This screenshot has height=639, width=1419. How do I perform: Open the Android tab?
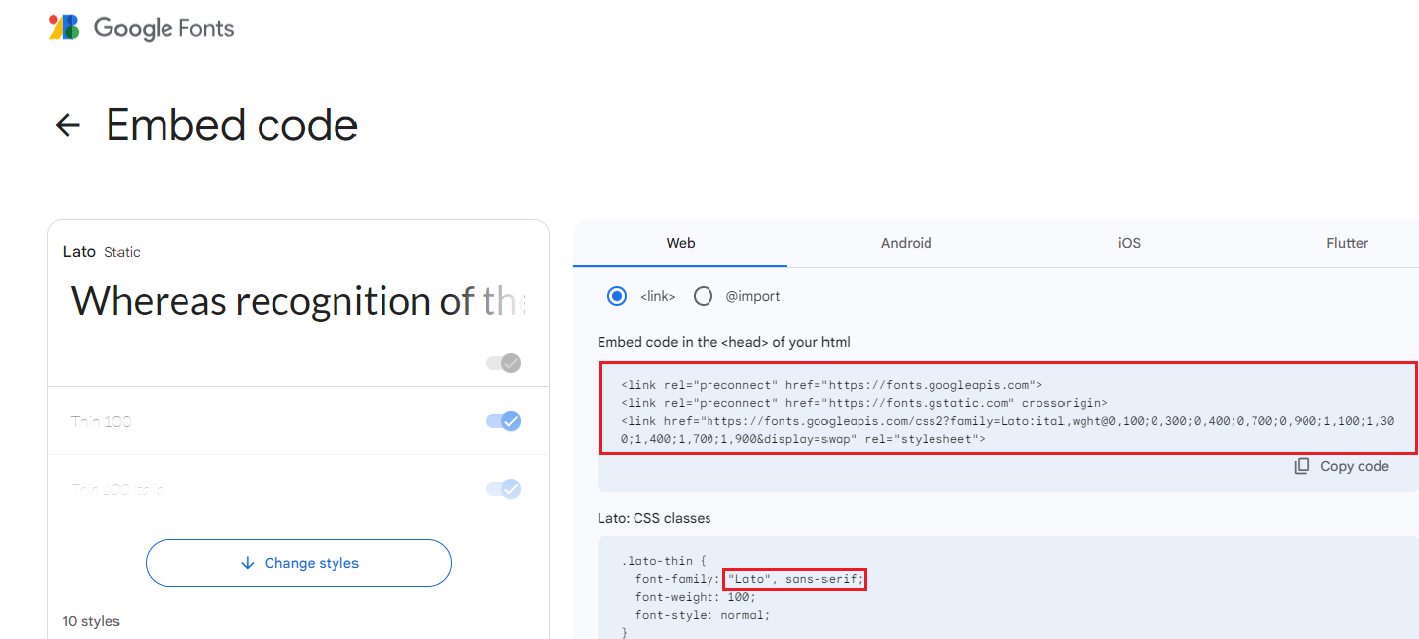click(906, 243)
